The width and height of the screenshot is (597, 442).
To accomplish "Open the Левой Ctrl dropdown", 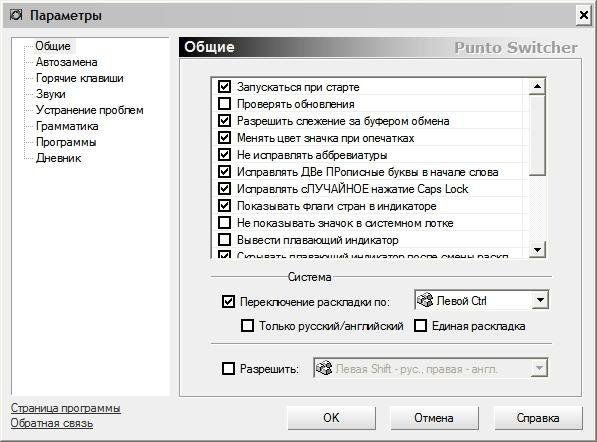I will click(x=540, y=300).
